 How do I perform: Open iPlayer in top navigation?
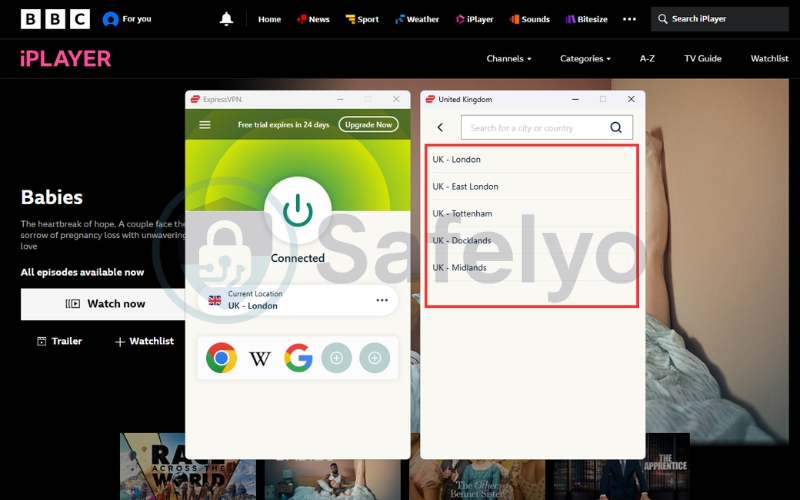474,19
